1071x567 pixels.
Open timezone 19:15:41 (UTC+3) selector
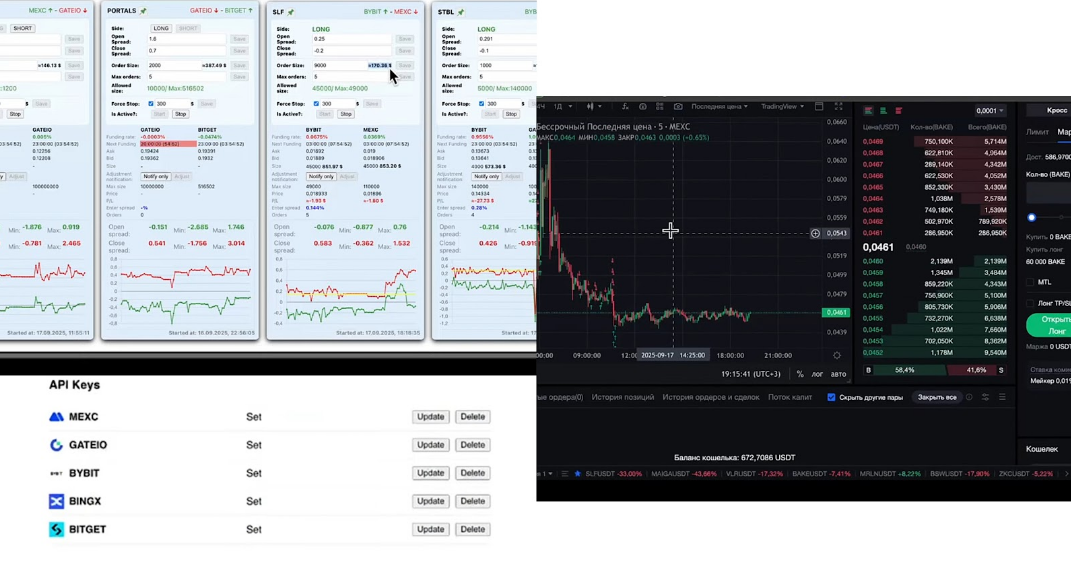pyautogui.click(x=751, y=374)
